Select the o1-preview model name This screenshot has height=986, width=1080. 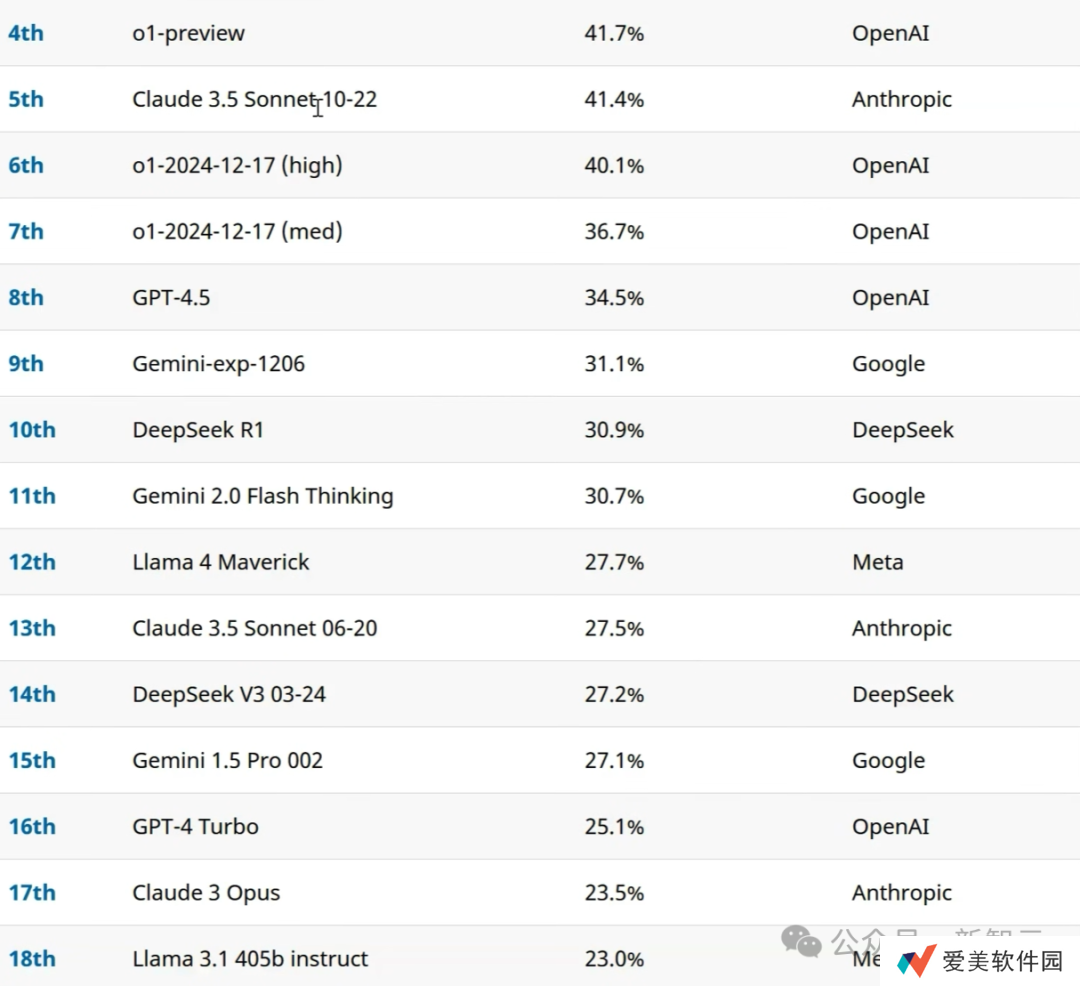(x=188, y=33)
